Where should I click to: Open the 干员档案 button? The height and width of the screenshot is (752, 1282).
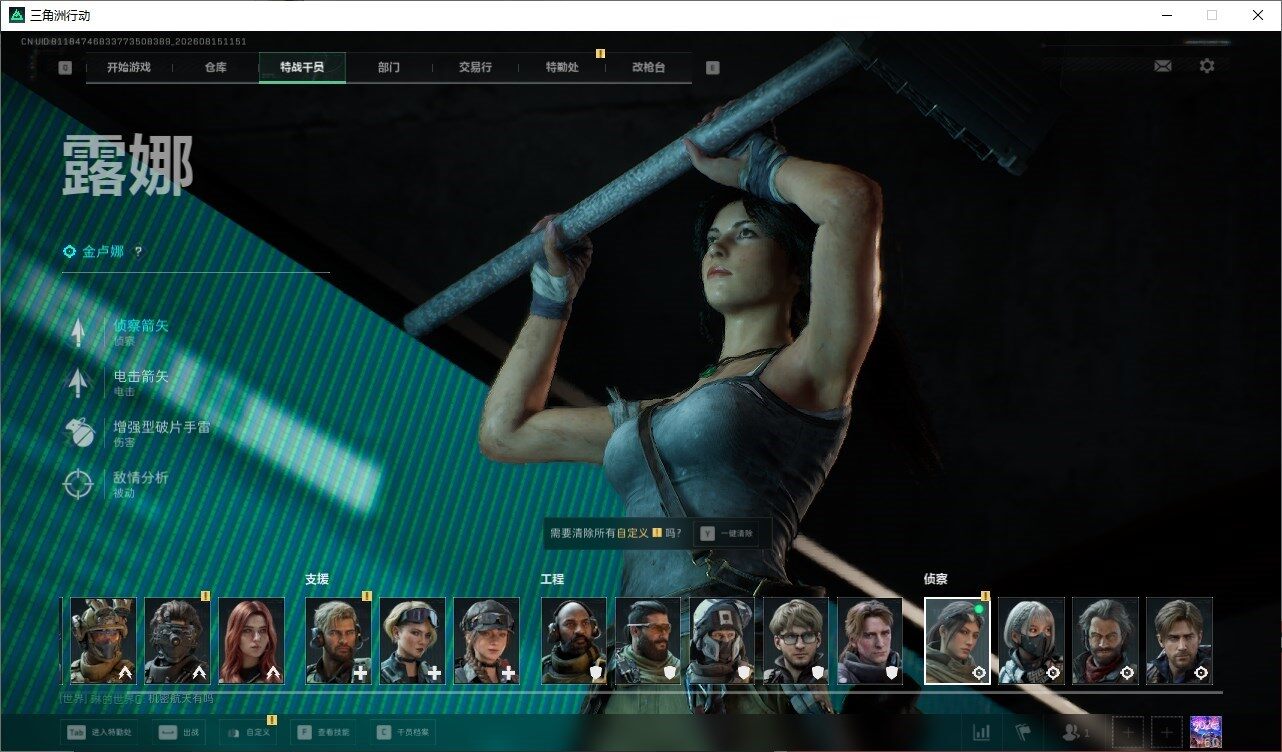(x=402, y=733)
